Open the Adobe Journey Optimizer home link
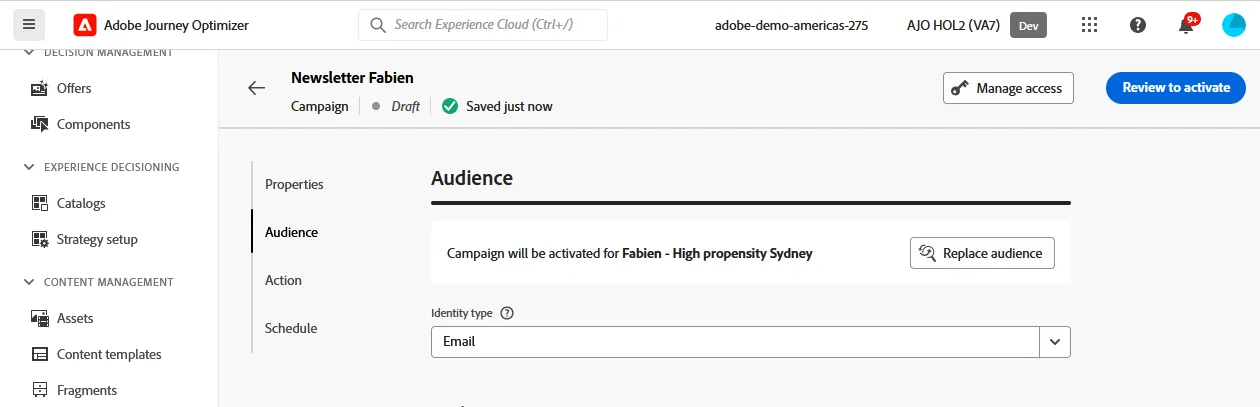The height and width of the screenshot is (407, 1260). (x=176, y=25)
